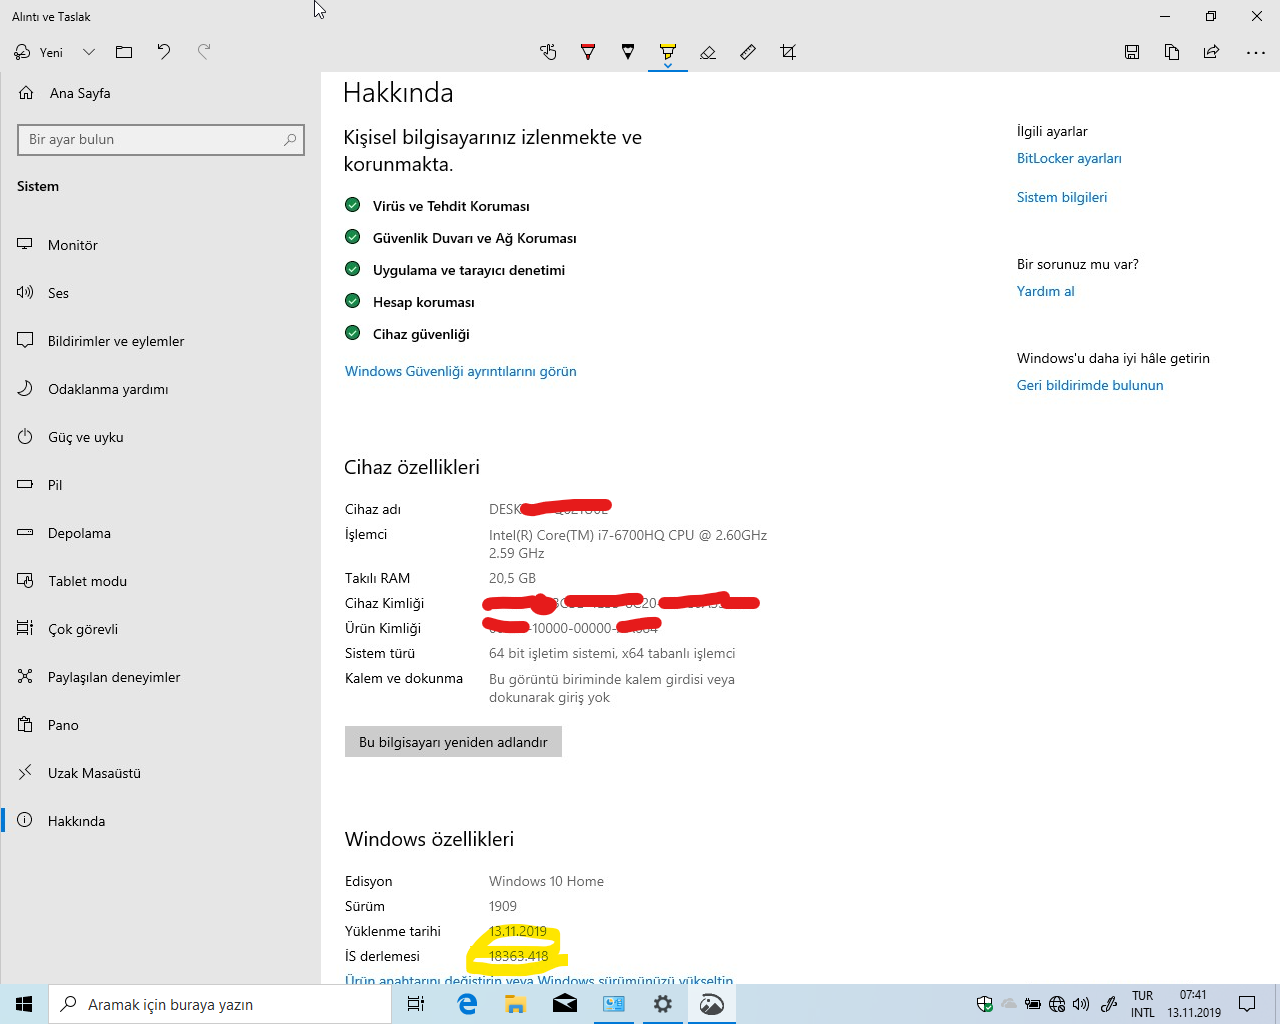
Task: Click the search magnifier in settings box
Action: [290, 140]
